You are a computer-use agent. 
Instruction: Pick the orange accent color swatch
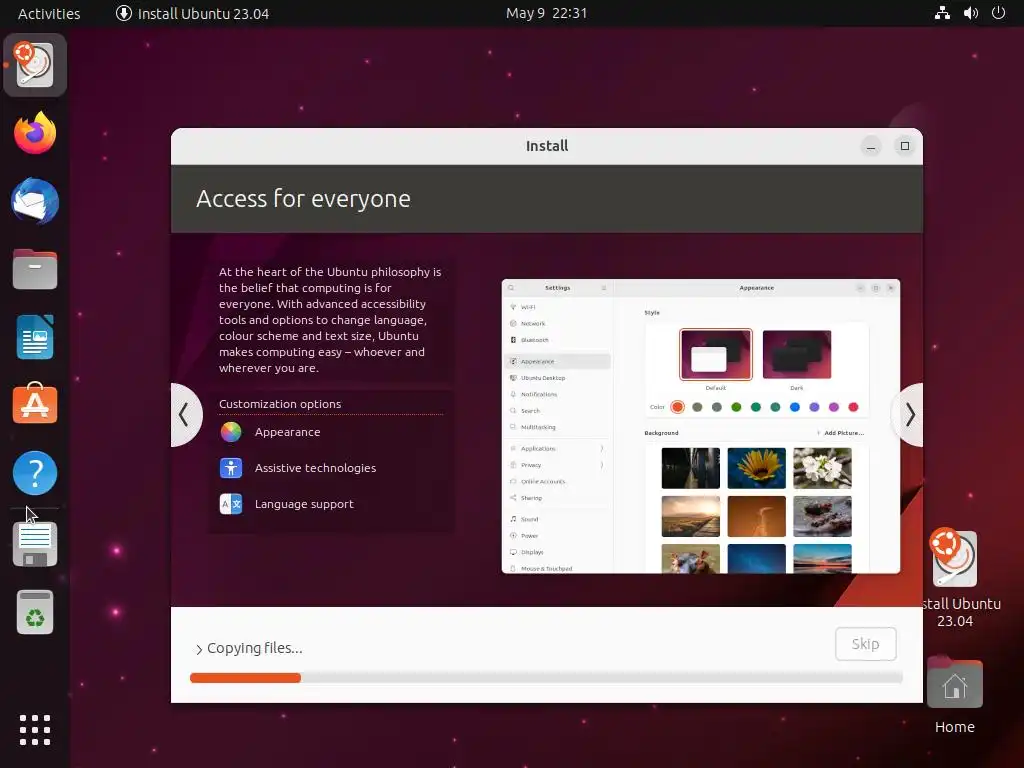(677, 407)
